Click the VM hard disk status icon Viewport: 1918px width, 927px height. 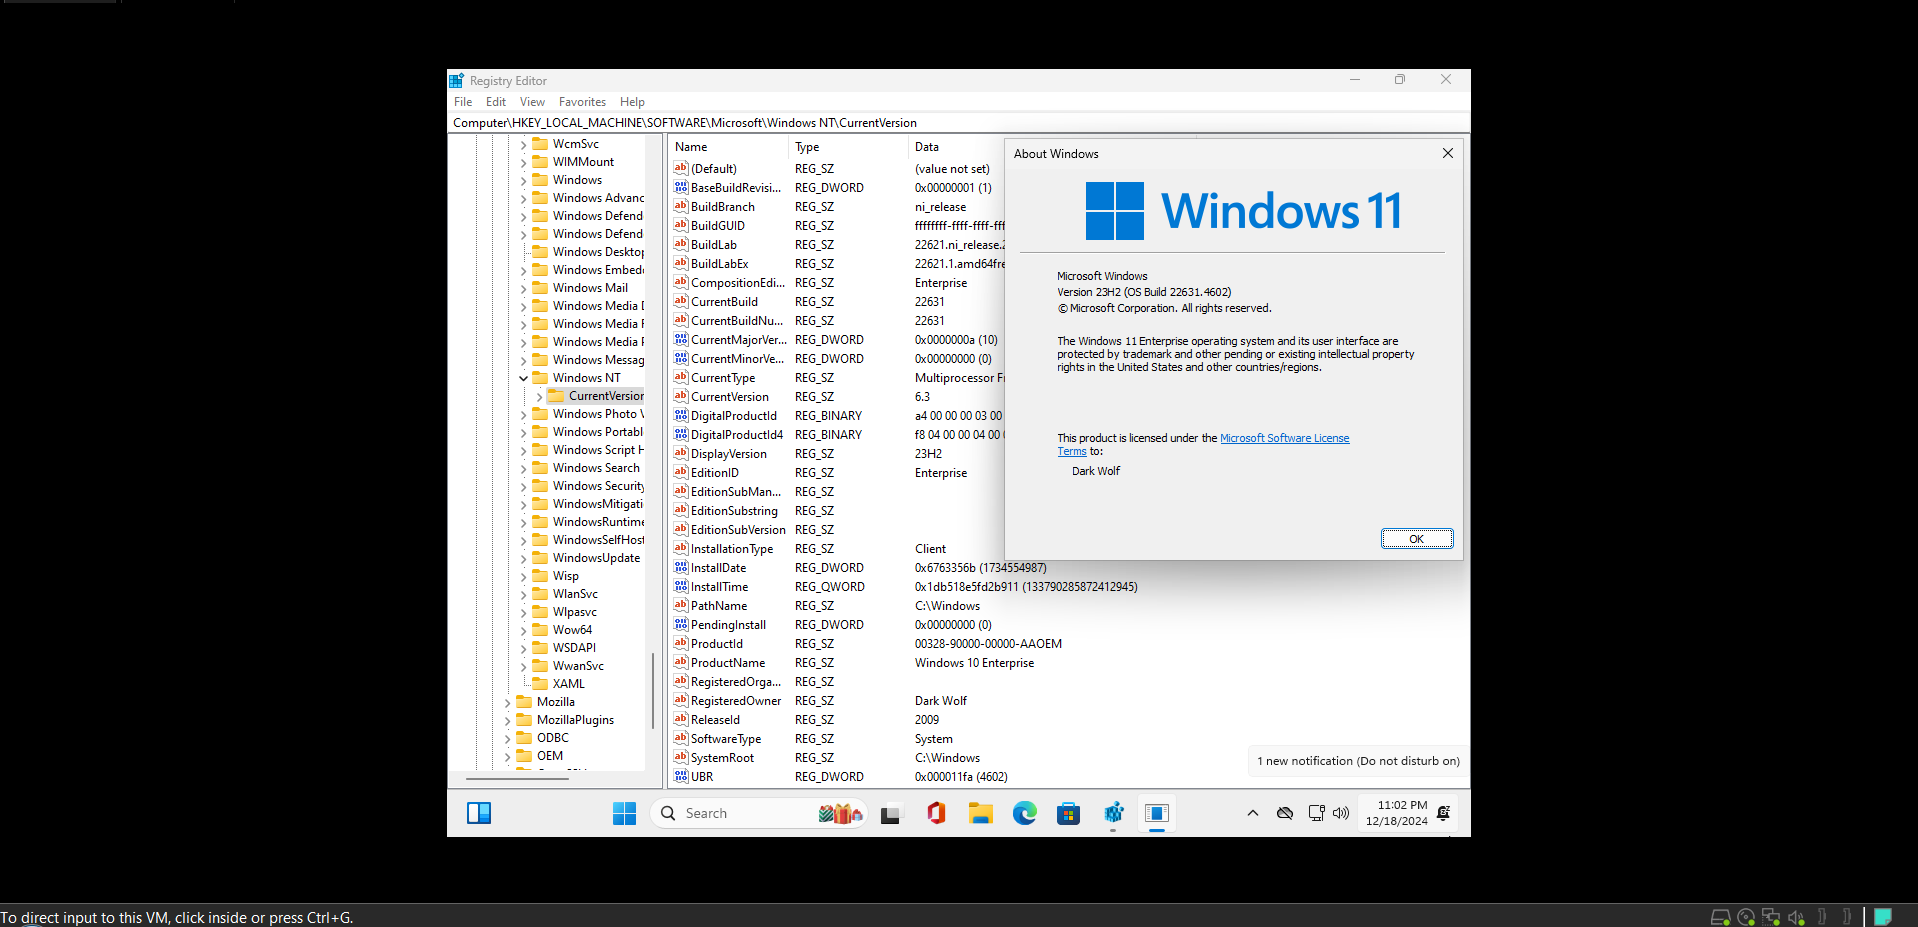(1721, 917)
